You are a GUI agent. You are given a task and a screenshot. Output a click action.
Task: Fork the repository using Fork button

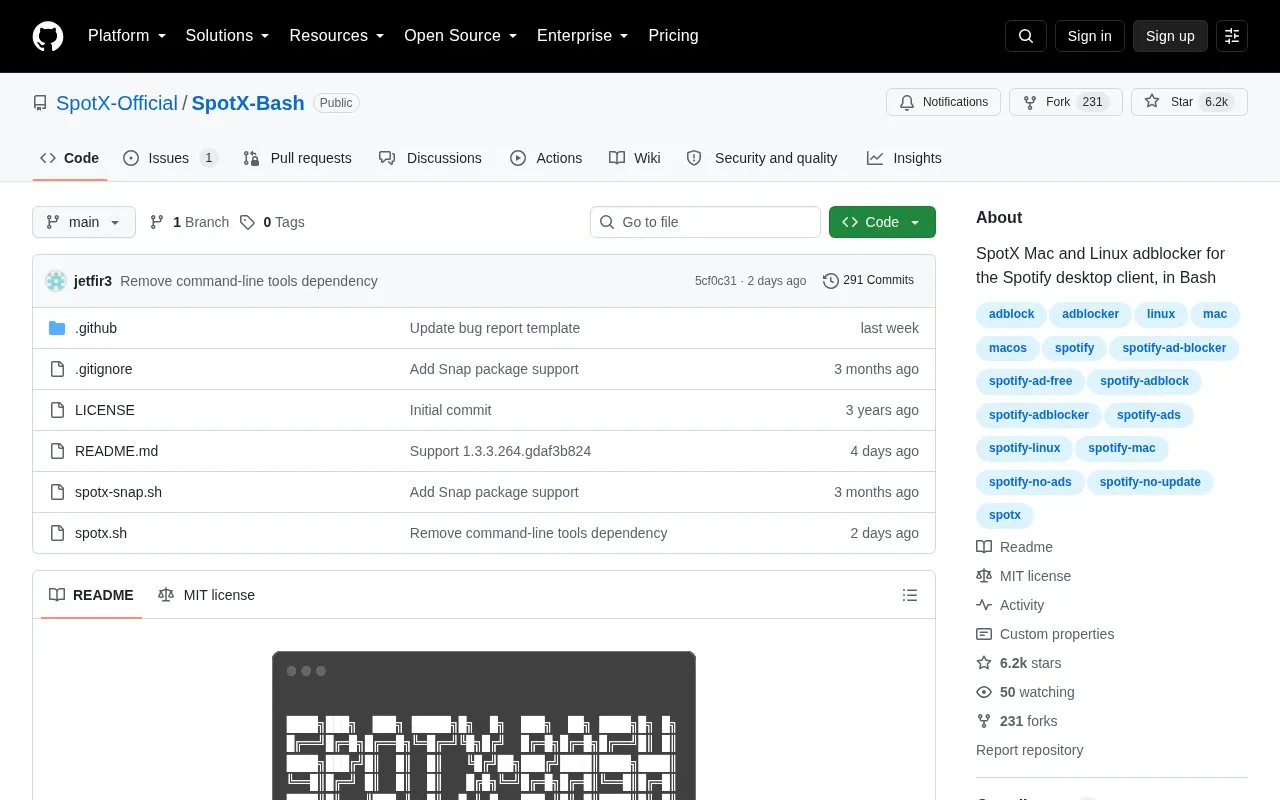point(1065,102)
